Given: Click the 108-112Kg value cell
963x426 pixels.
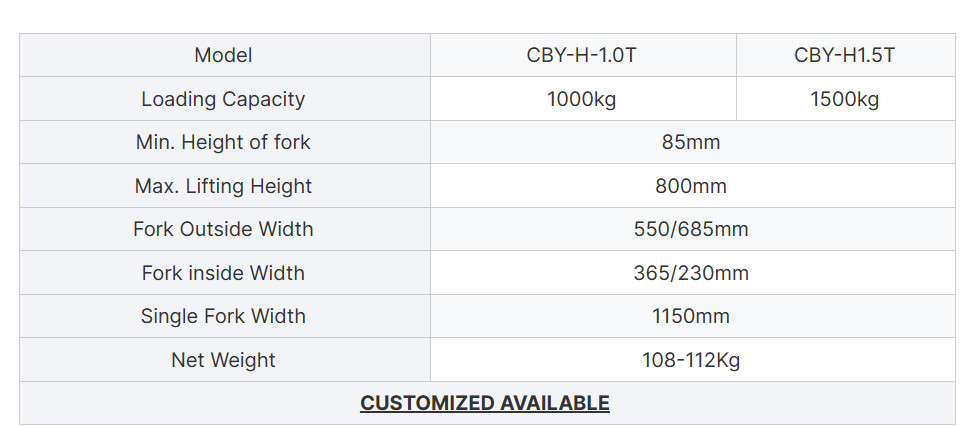Looking at the screenshot, I should pos(693,360).
